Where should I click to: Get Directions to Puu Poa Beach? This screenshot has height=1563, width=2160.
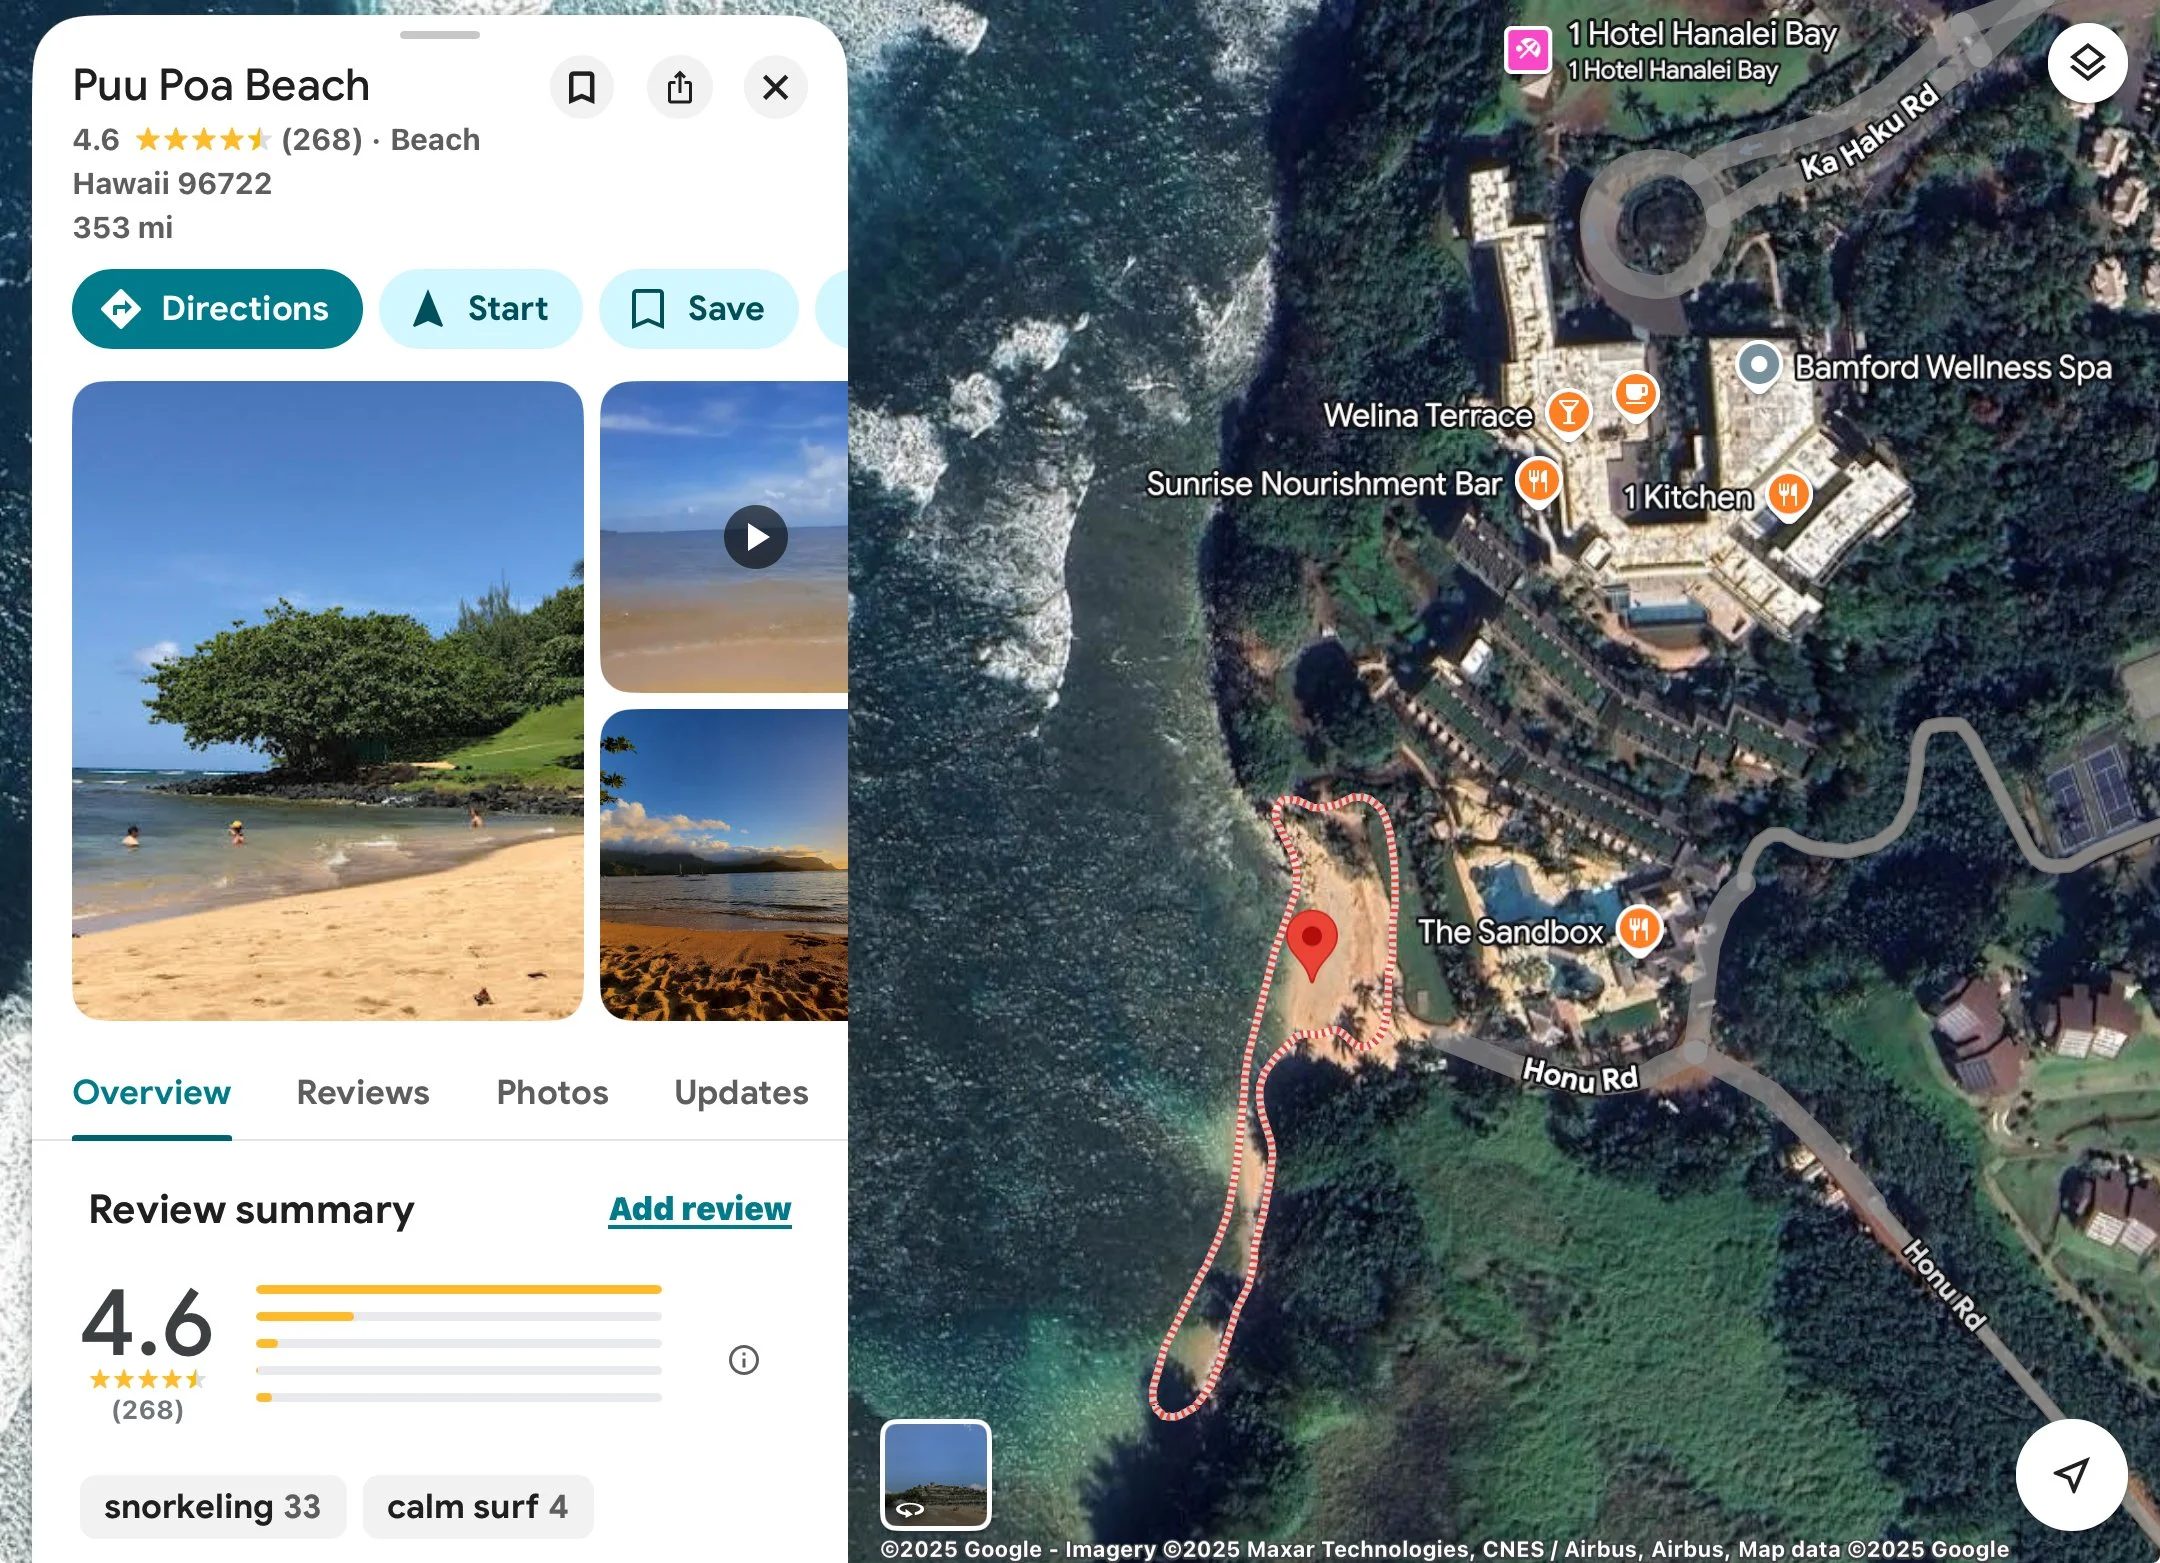pyautogui.click(x=217, y=309)
